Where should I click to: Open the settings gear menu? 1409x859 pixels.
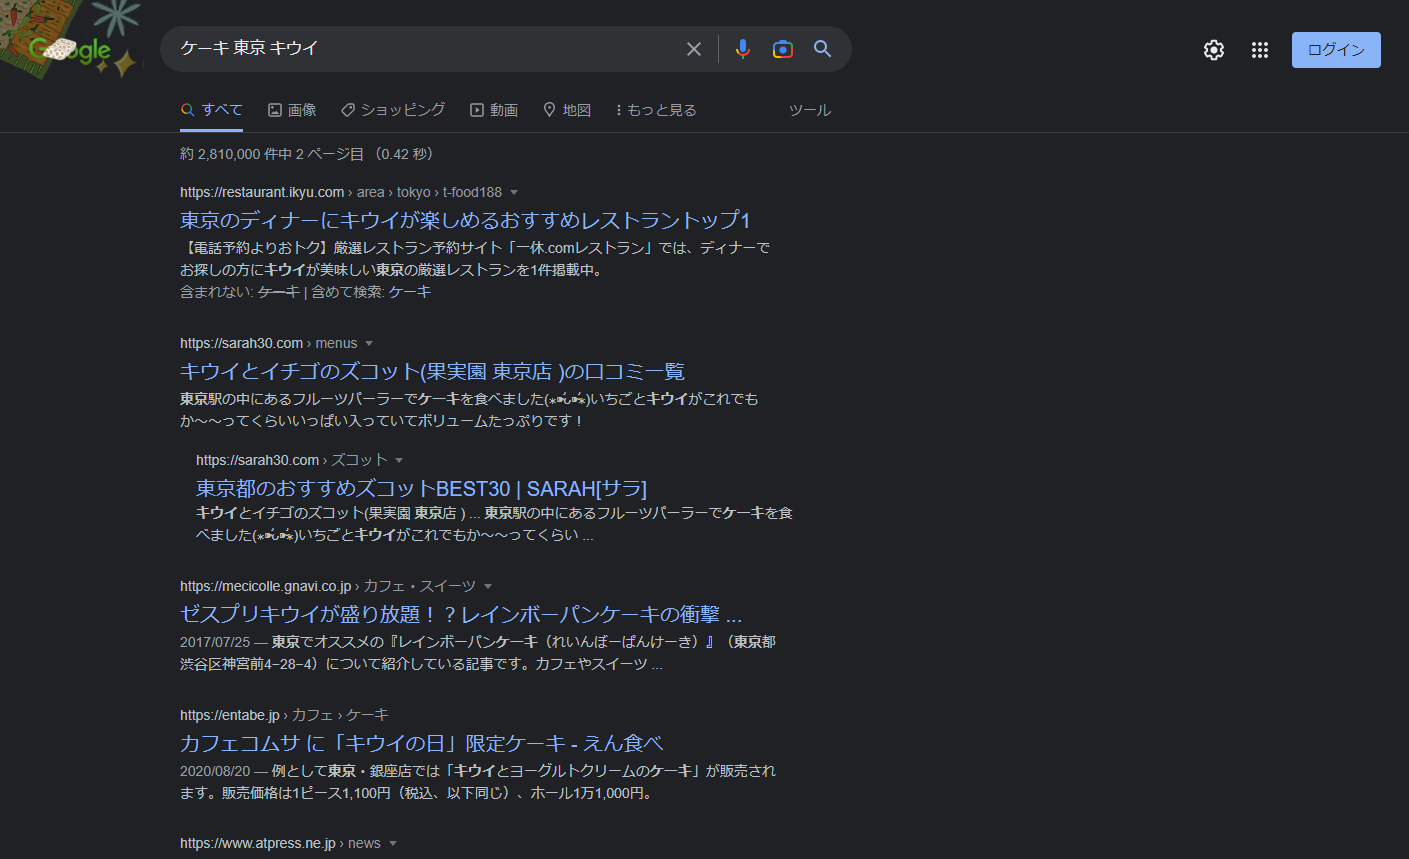tap(1213, 50)
